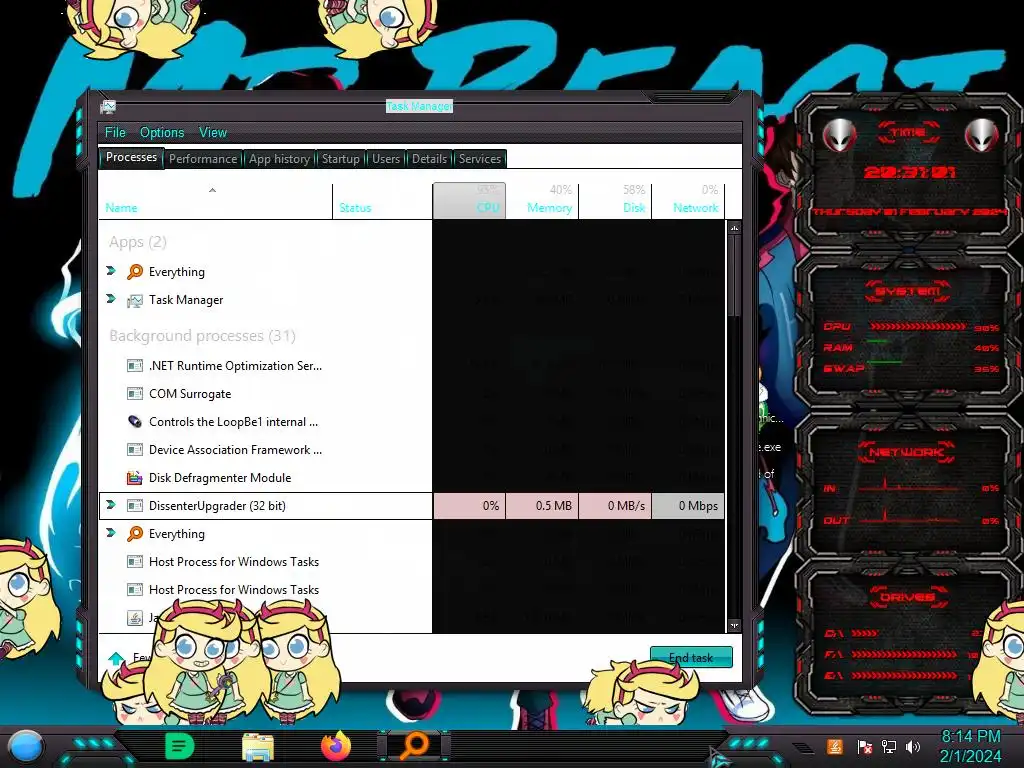Click the 0.5 MB memory cell

click(542, 506)
